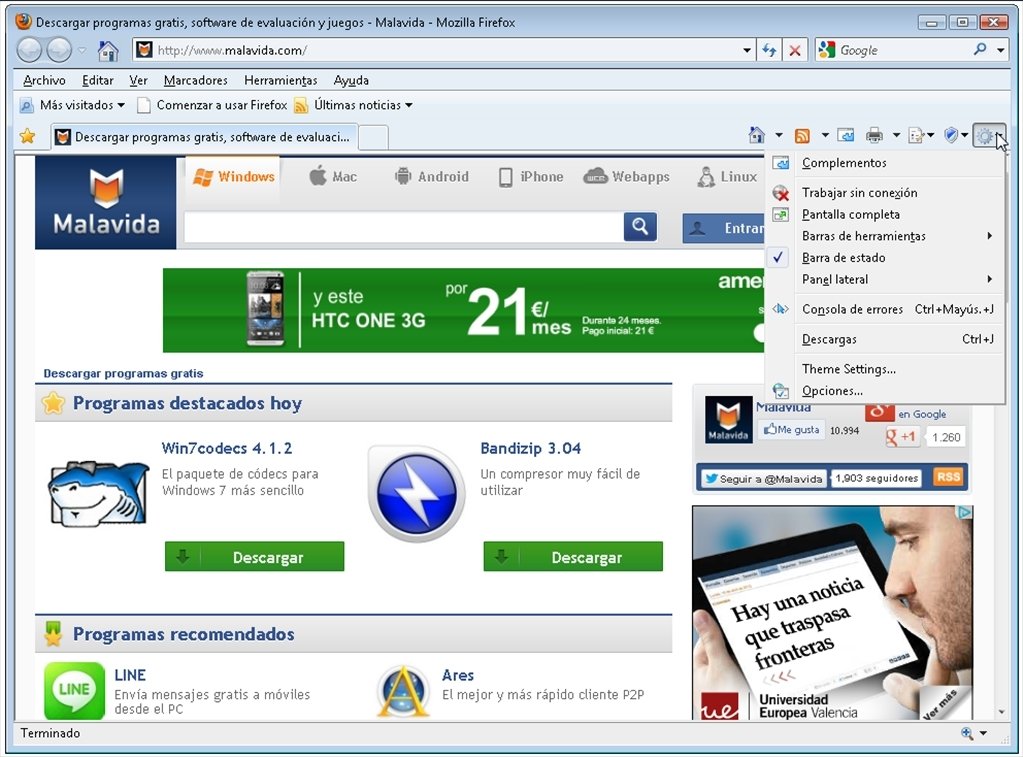
Task: Open the Ver menu
Action: pyautogui.click(x=138, y=80)
